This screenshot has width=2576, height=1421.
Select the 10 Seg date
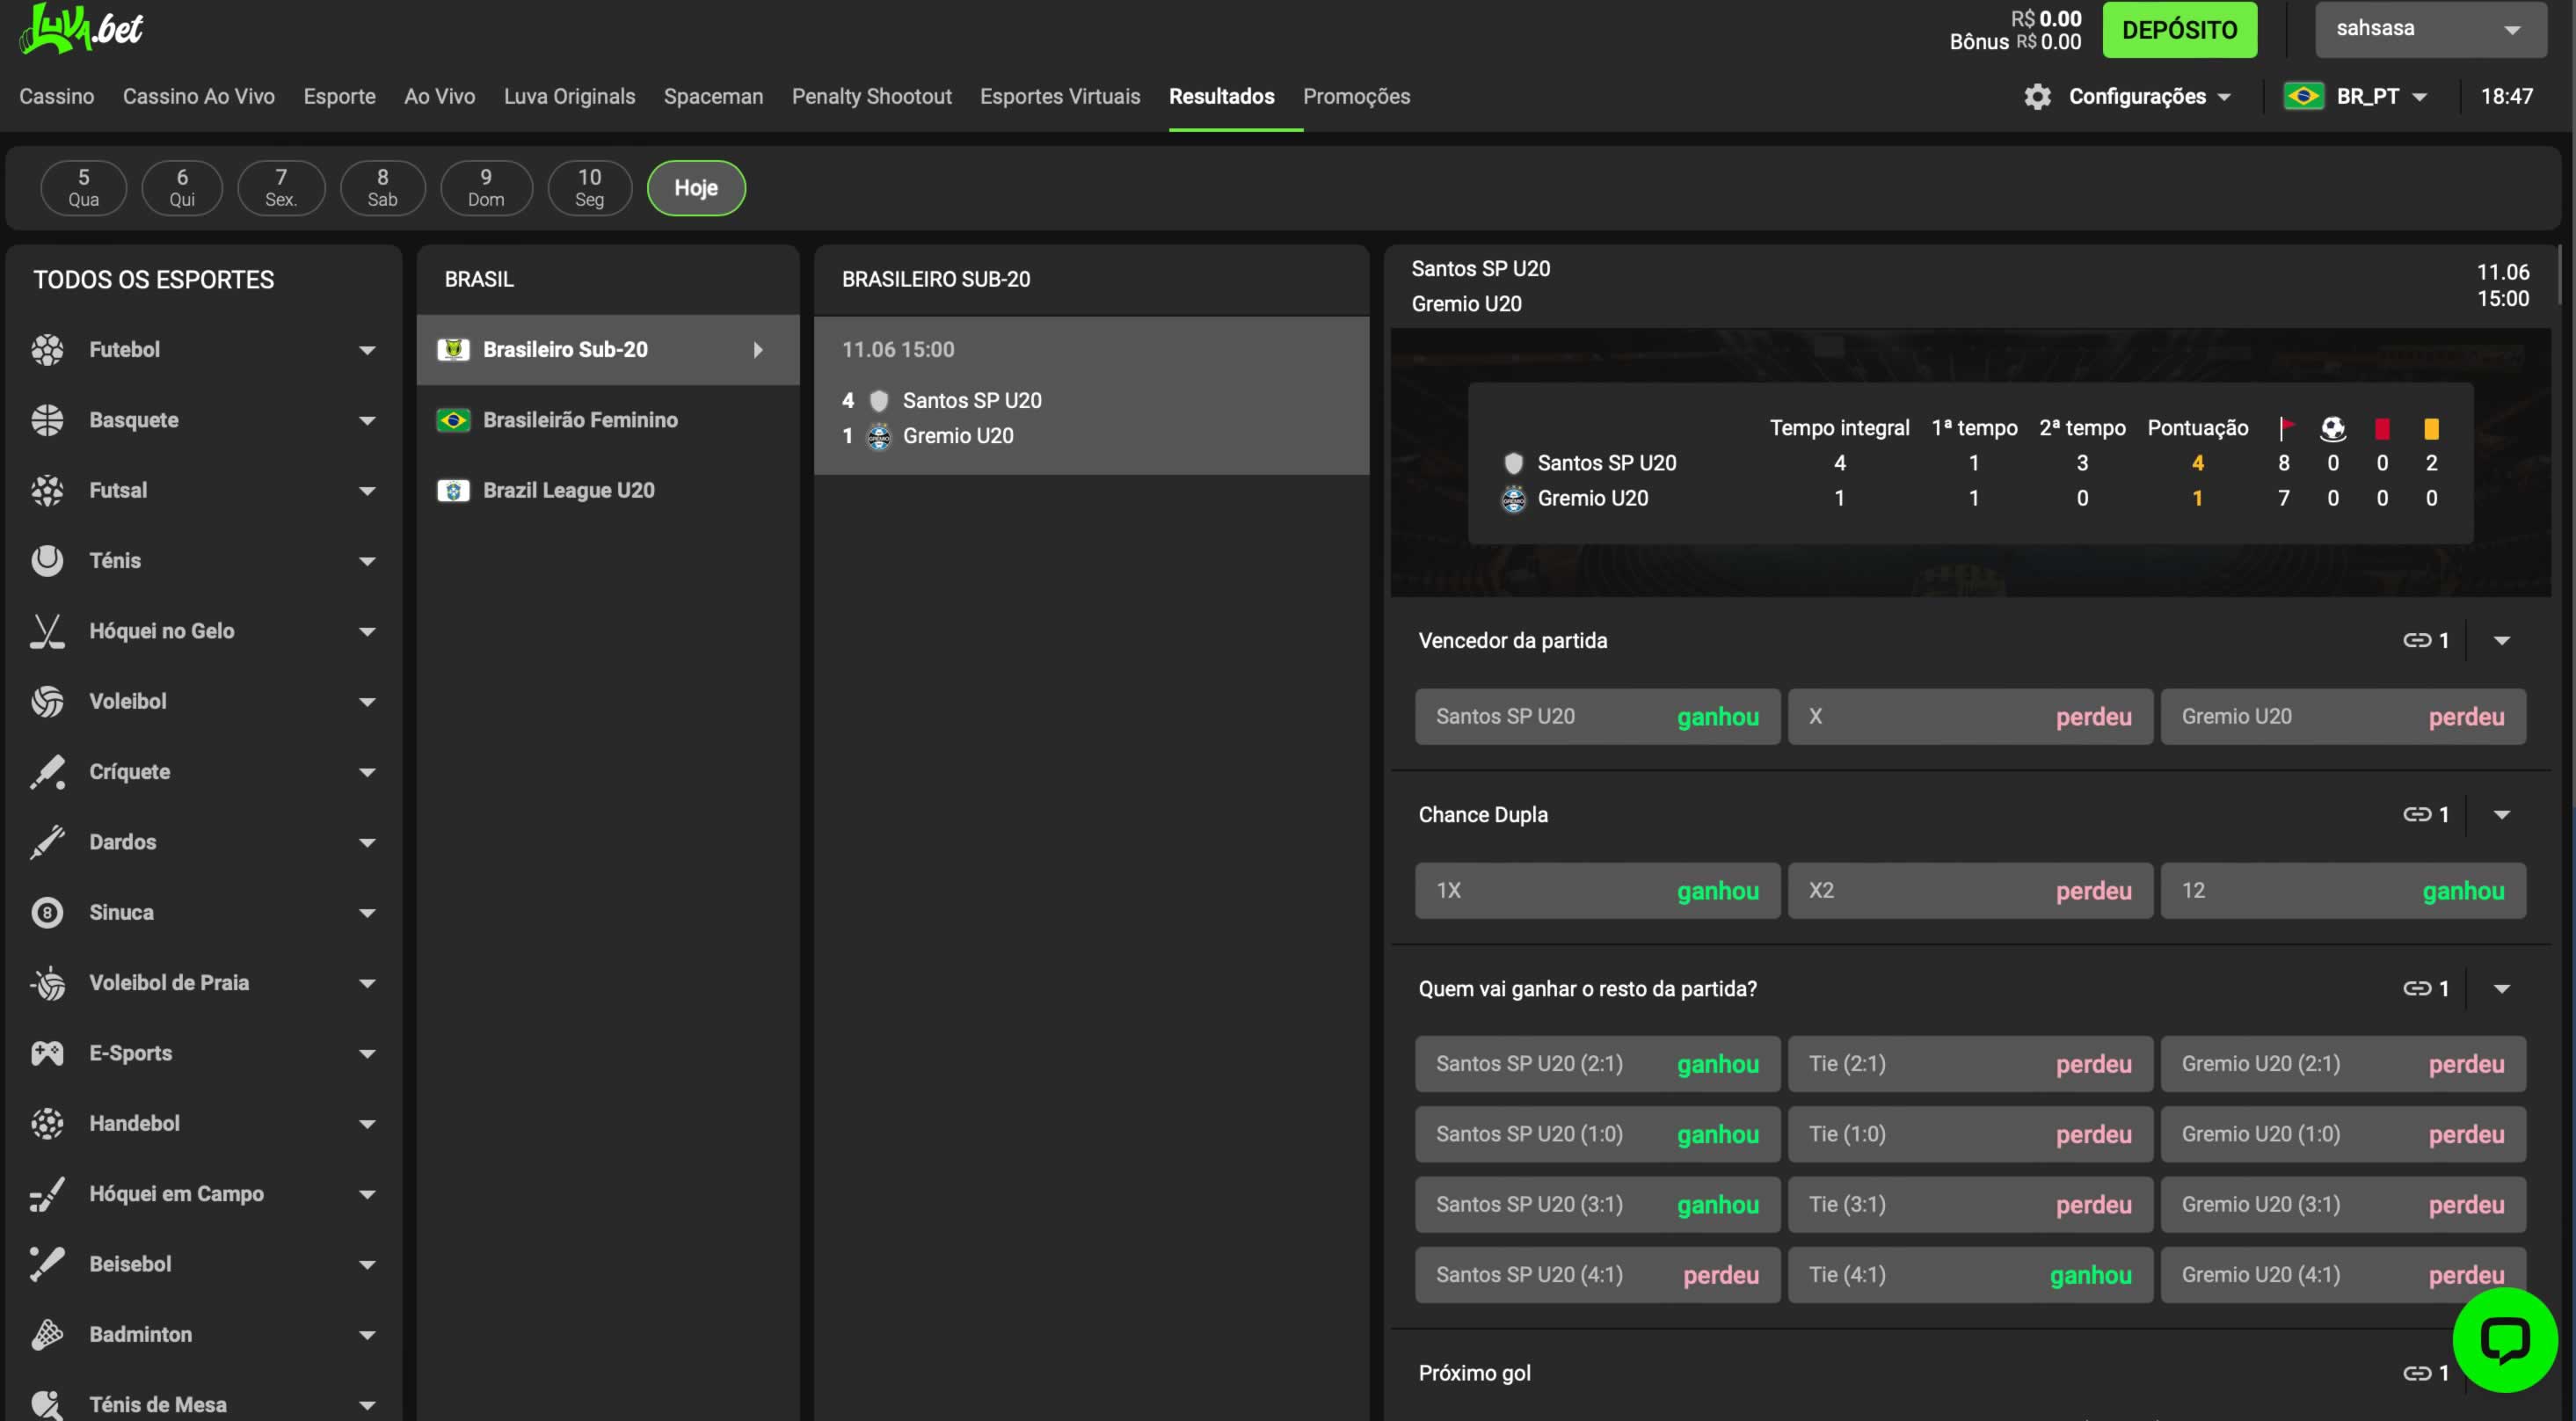[x=590, y=187]
